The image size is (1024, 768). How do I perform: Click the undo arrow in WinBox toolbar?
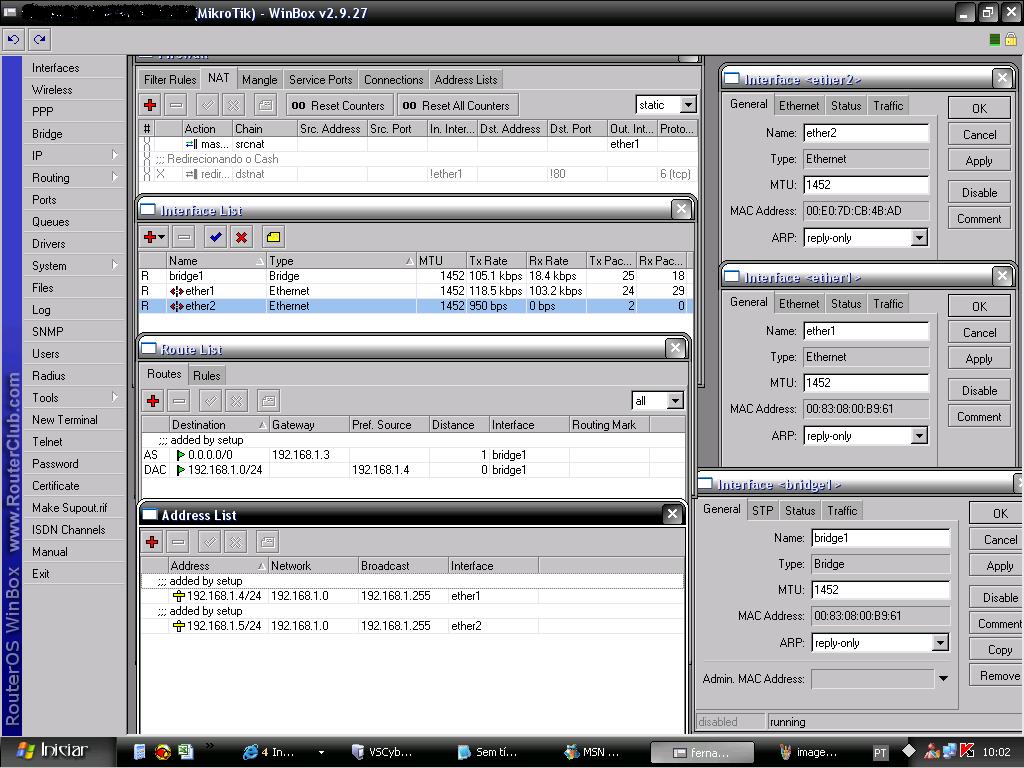[x=13, y=40]
